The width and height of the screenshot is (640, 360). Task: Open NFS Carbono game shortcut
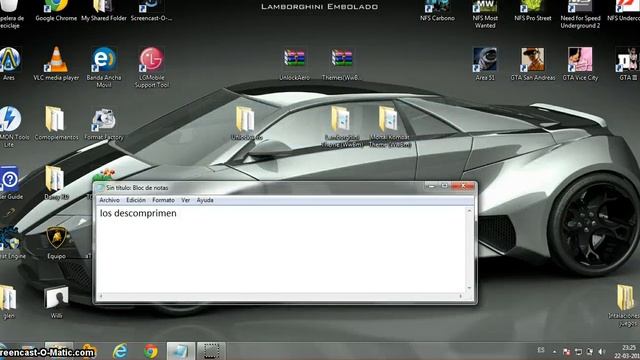point(437,11)
